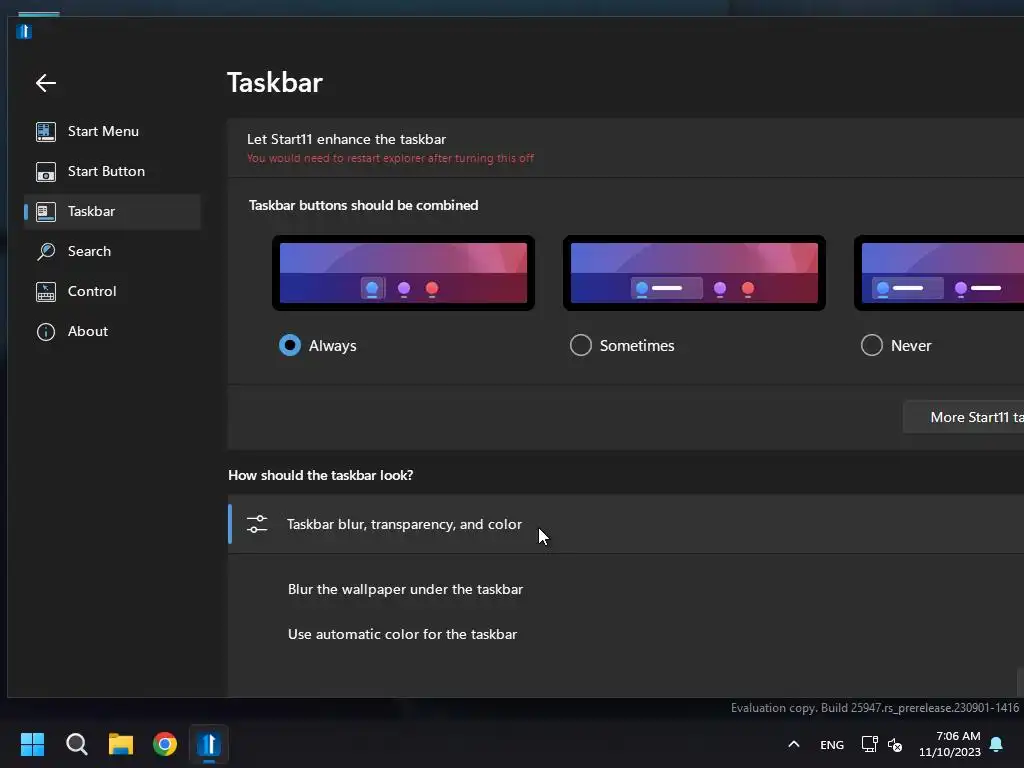Open the Start Button settings page
The width and height of the screenshot is (1024, 768).
pyautogui.click(x=112, y=172)
